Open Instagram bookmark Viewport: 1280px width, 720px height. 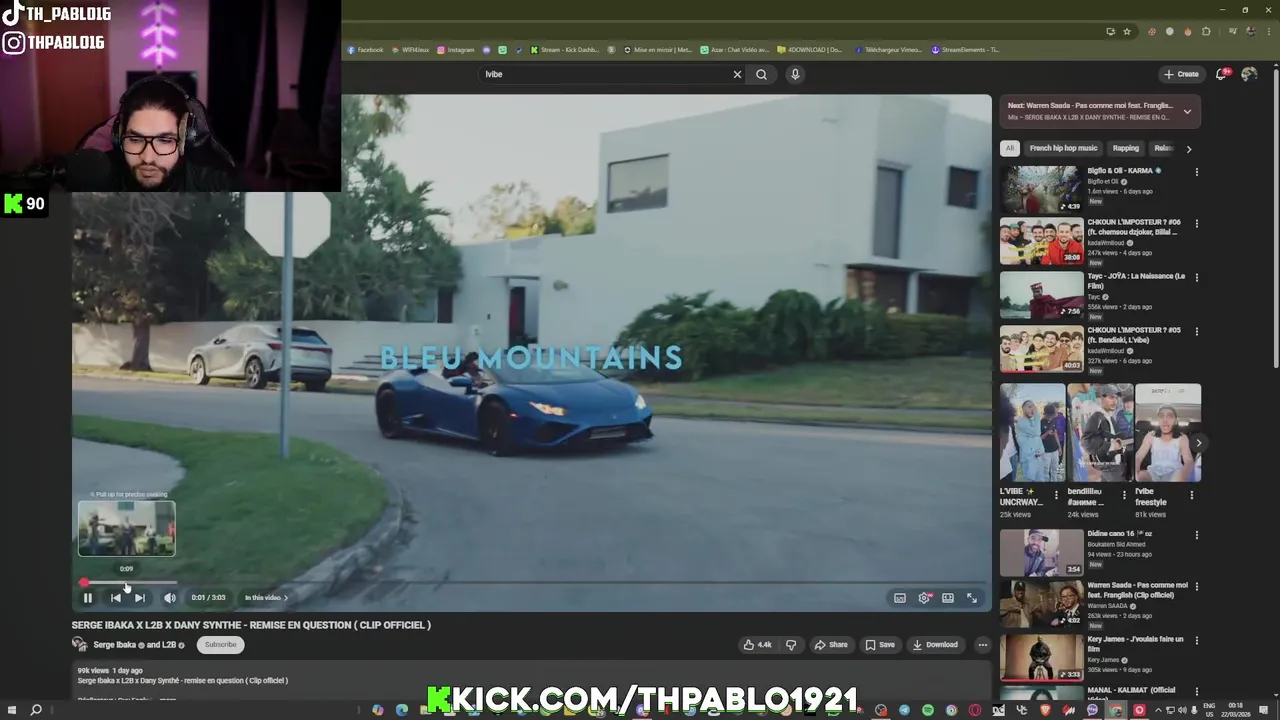click(455, 49)
